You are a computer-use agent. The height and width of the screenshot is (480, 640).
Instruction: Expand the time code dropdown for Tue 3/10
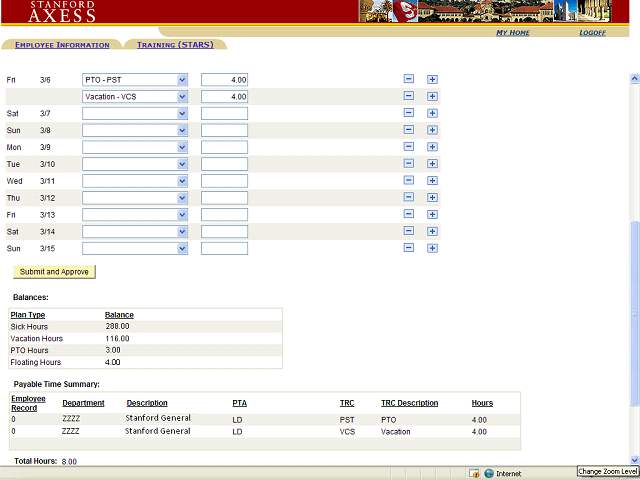tap(182, 164)
